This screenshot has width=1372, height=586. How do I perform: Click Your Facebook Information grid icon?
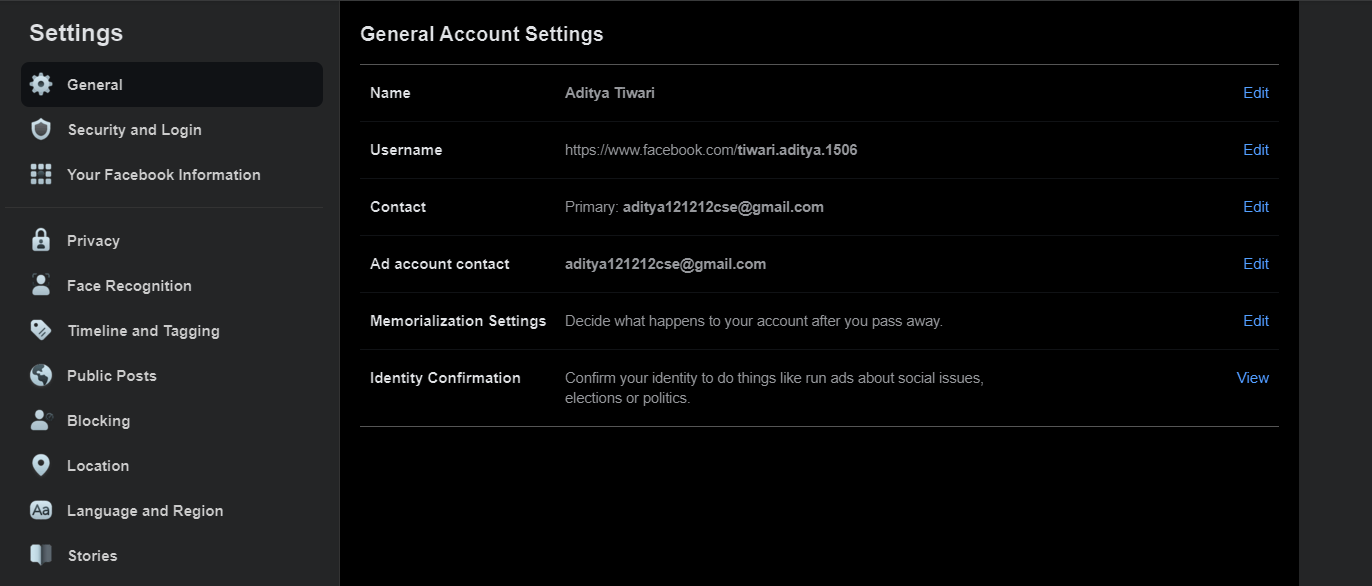[x=41, y=175]
